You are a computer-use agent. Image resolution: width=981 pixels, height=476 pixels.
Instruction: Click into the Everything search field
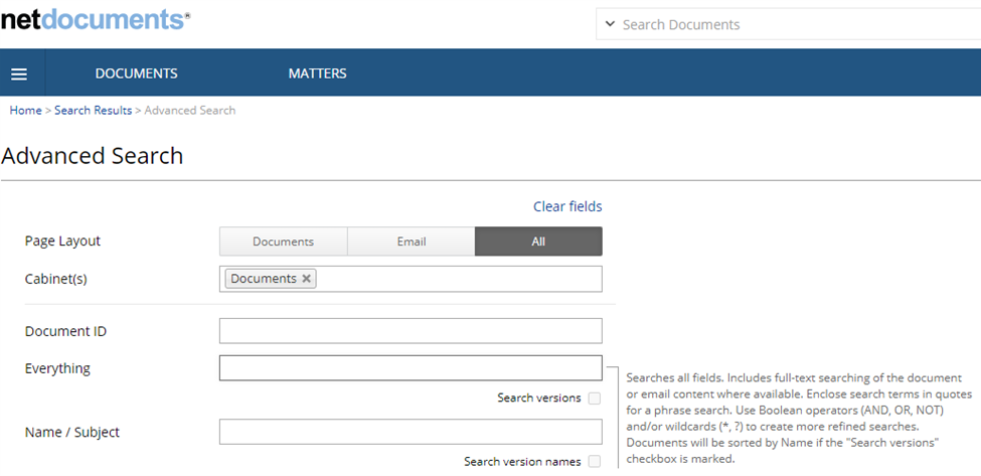tap(410, 368)
